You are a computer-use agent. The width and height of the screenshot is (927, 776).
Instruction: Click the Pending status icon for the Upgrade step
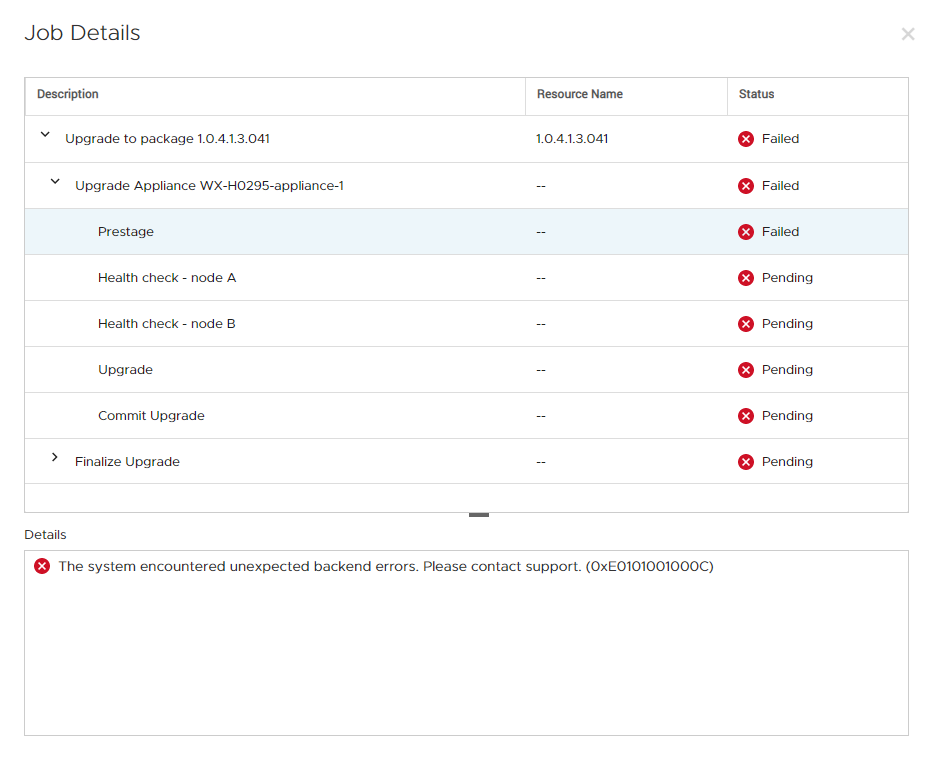click(745, 369)
